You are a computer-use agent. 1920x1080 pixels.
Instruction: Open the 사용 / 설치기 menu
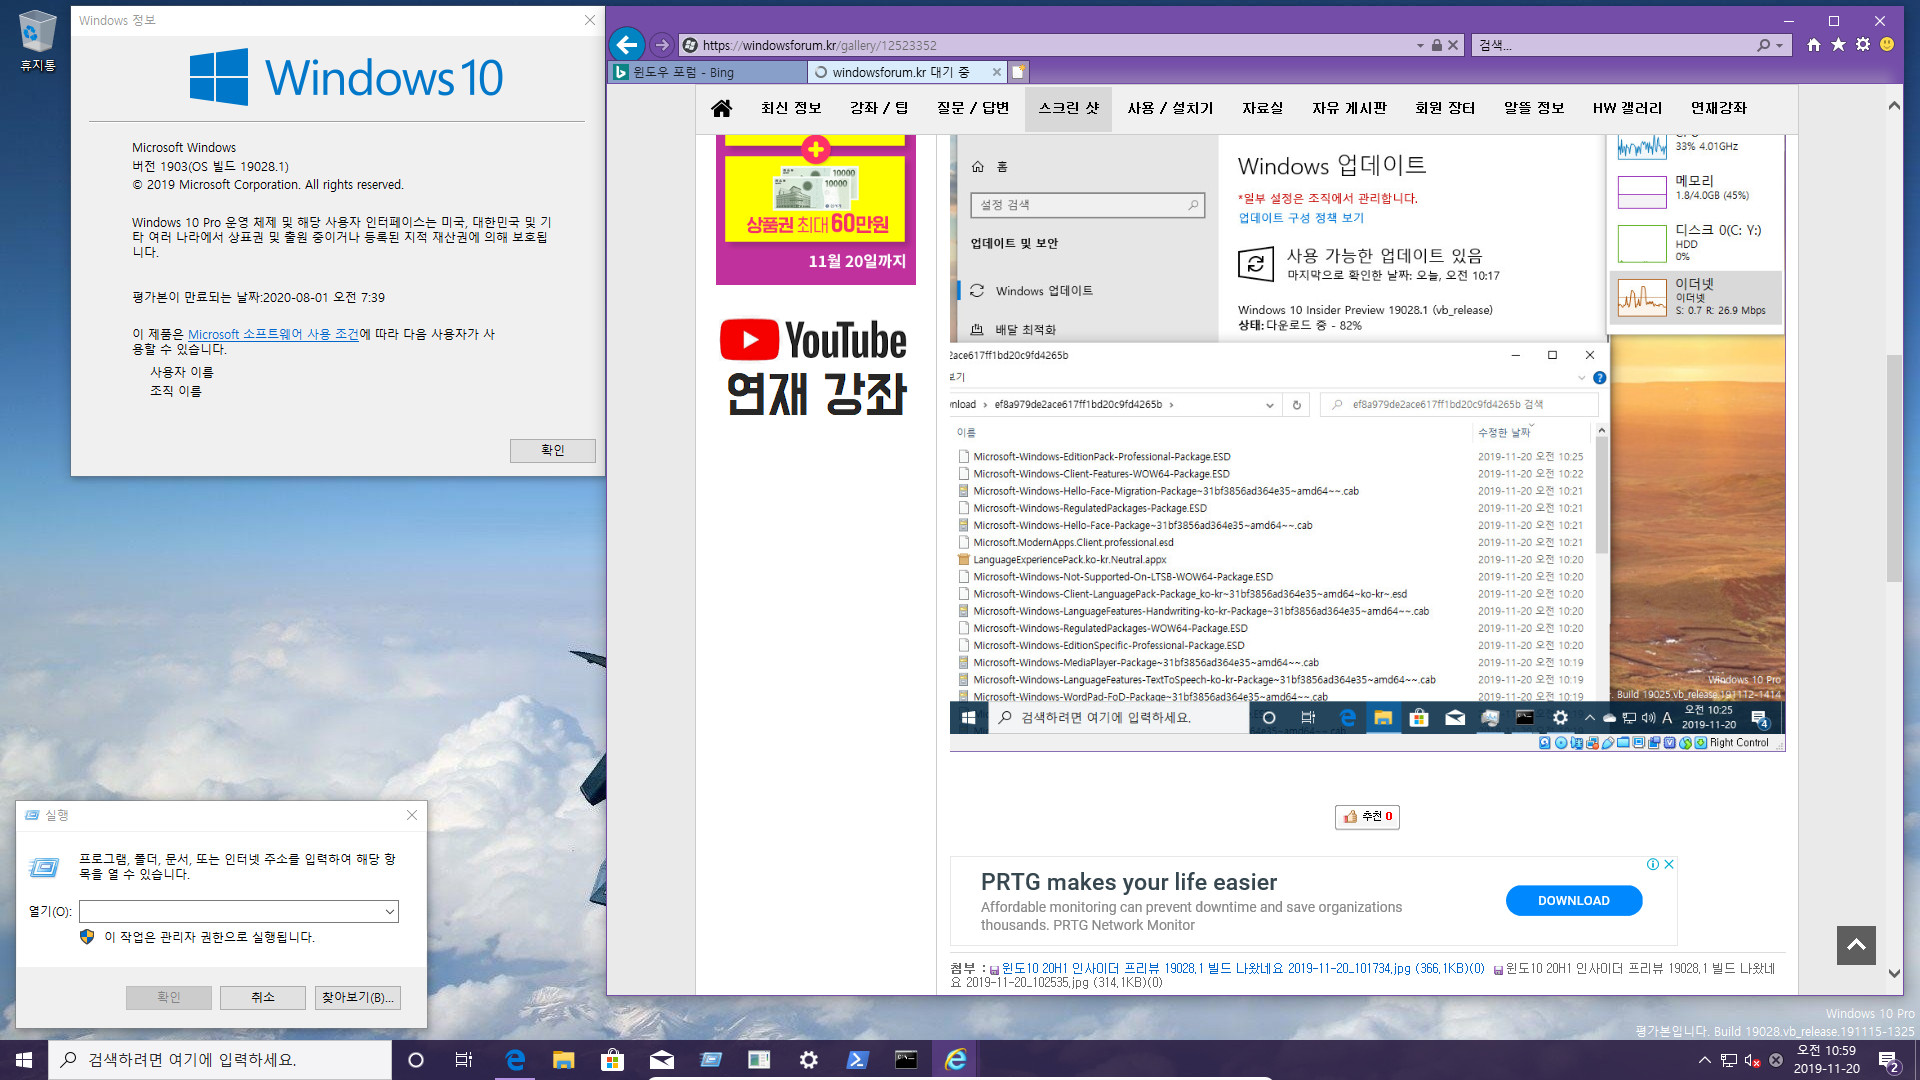pyautogui.click(x=1170, y=108)
